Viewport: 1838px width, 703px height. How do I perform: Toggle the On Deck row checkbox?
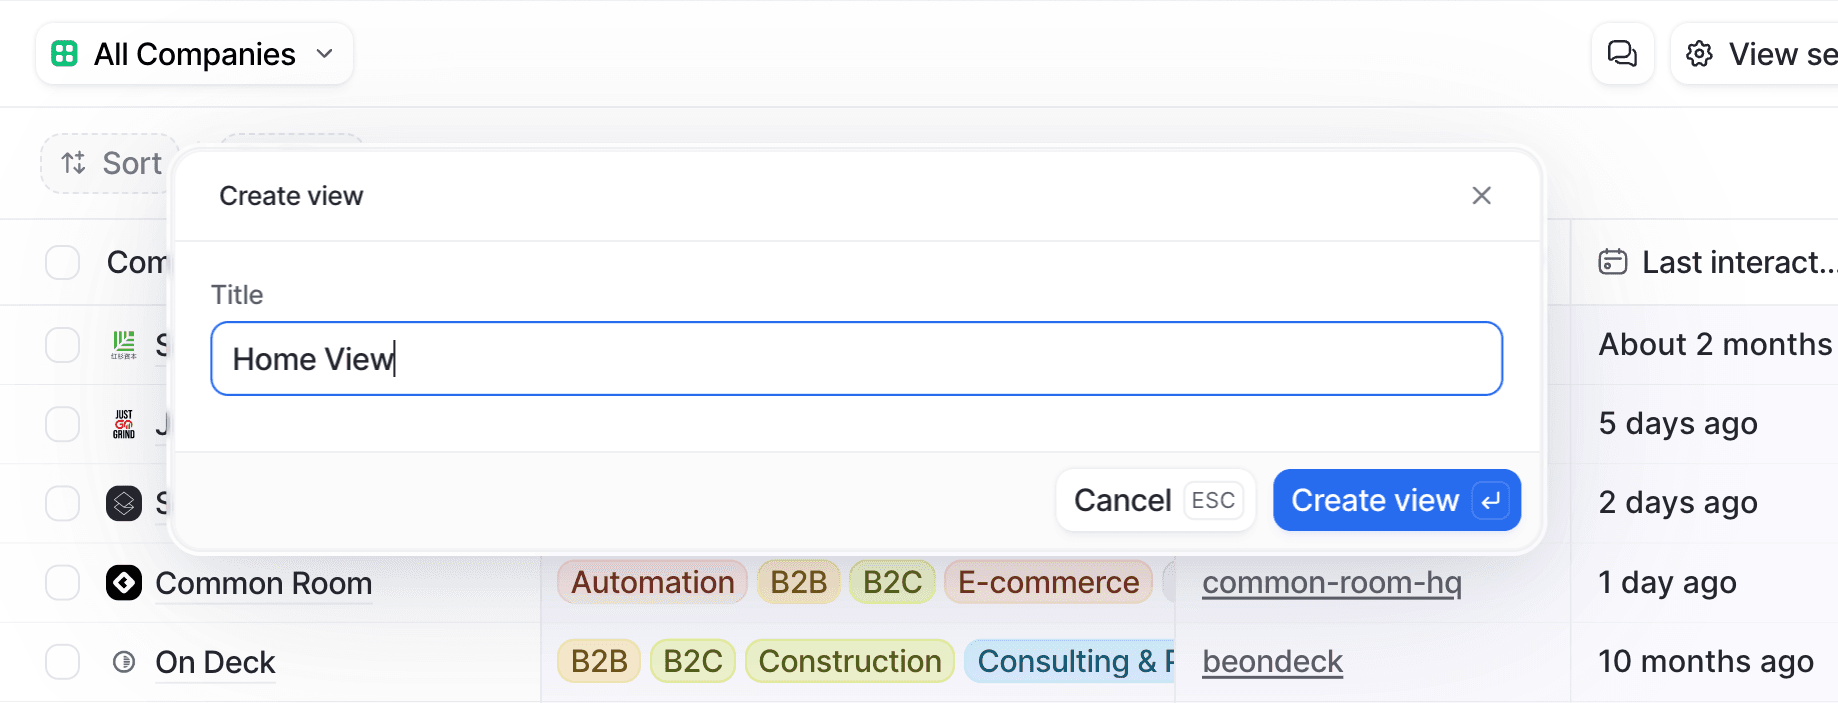tap(63, 662)
